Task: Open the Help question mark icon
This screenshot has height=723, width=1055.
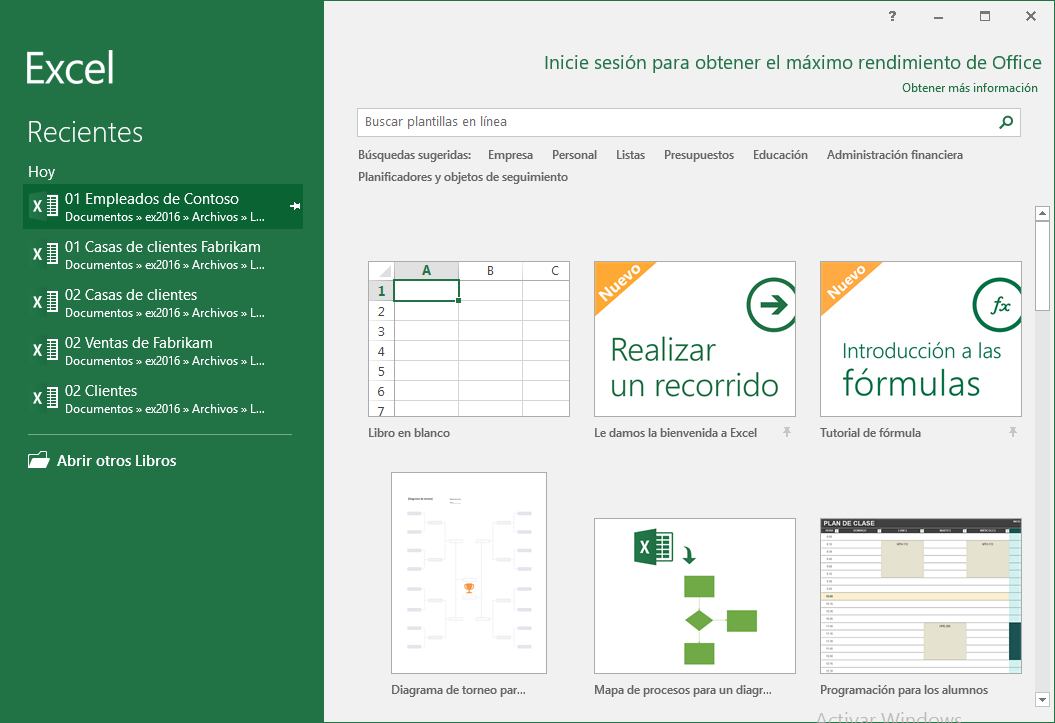Action: point(892,16)
